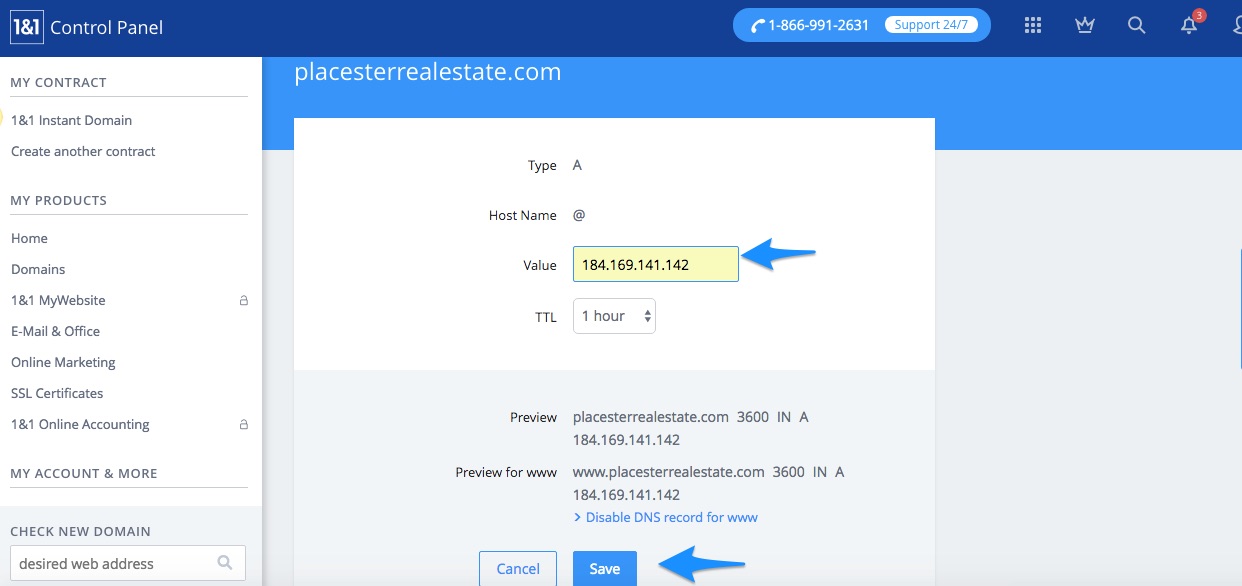Open the TTL dropdown

614,316
